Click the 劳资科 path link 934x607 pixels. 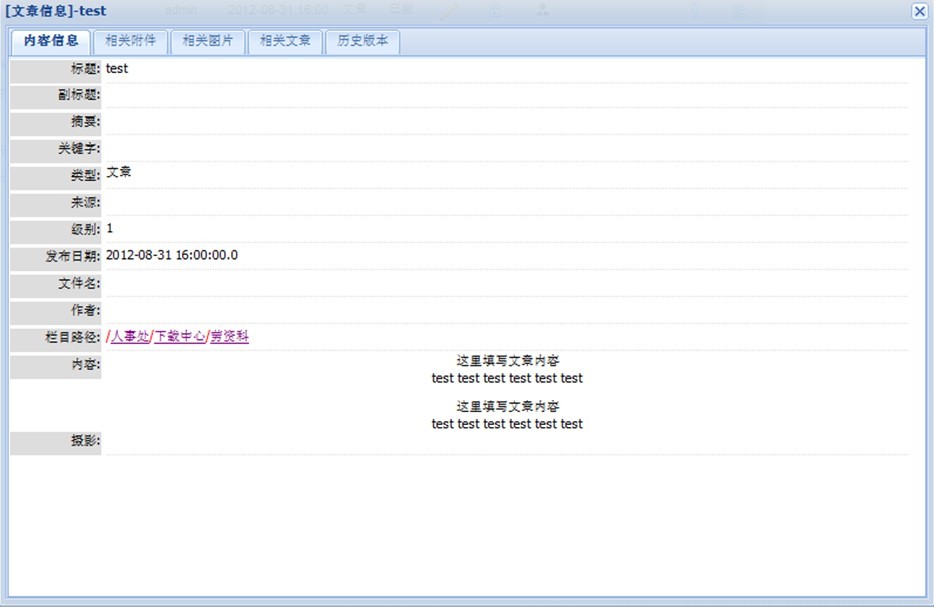pos(229,337)
